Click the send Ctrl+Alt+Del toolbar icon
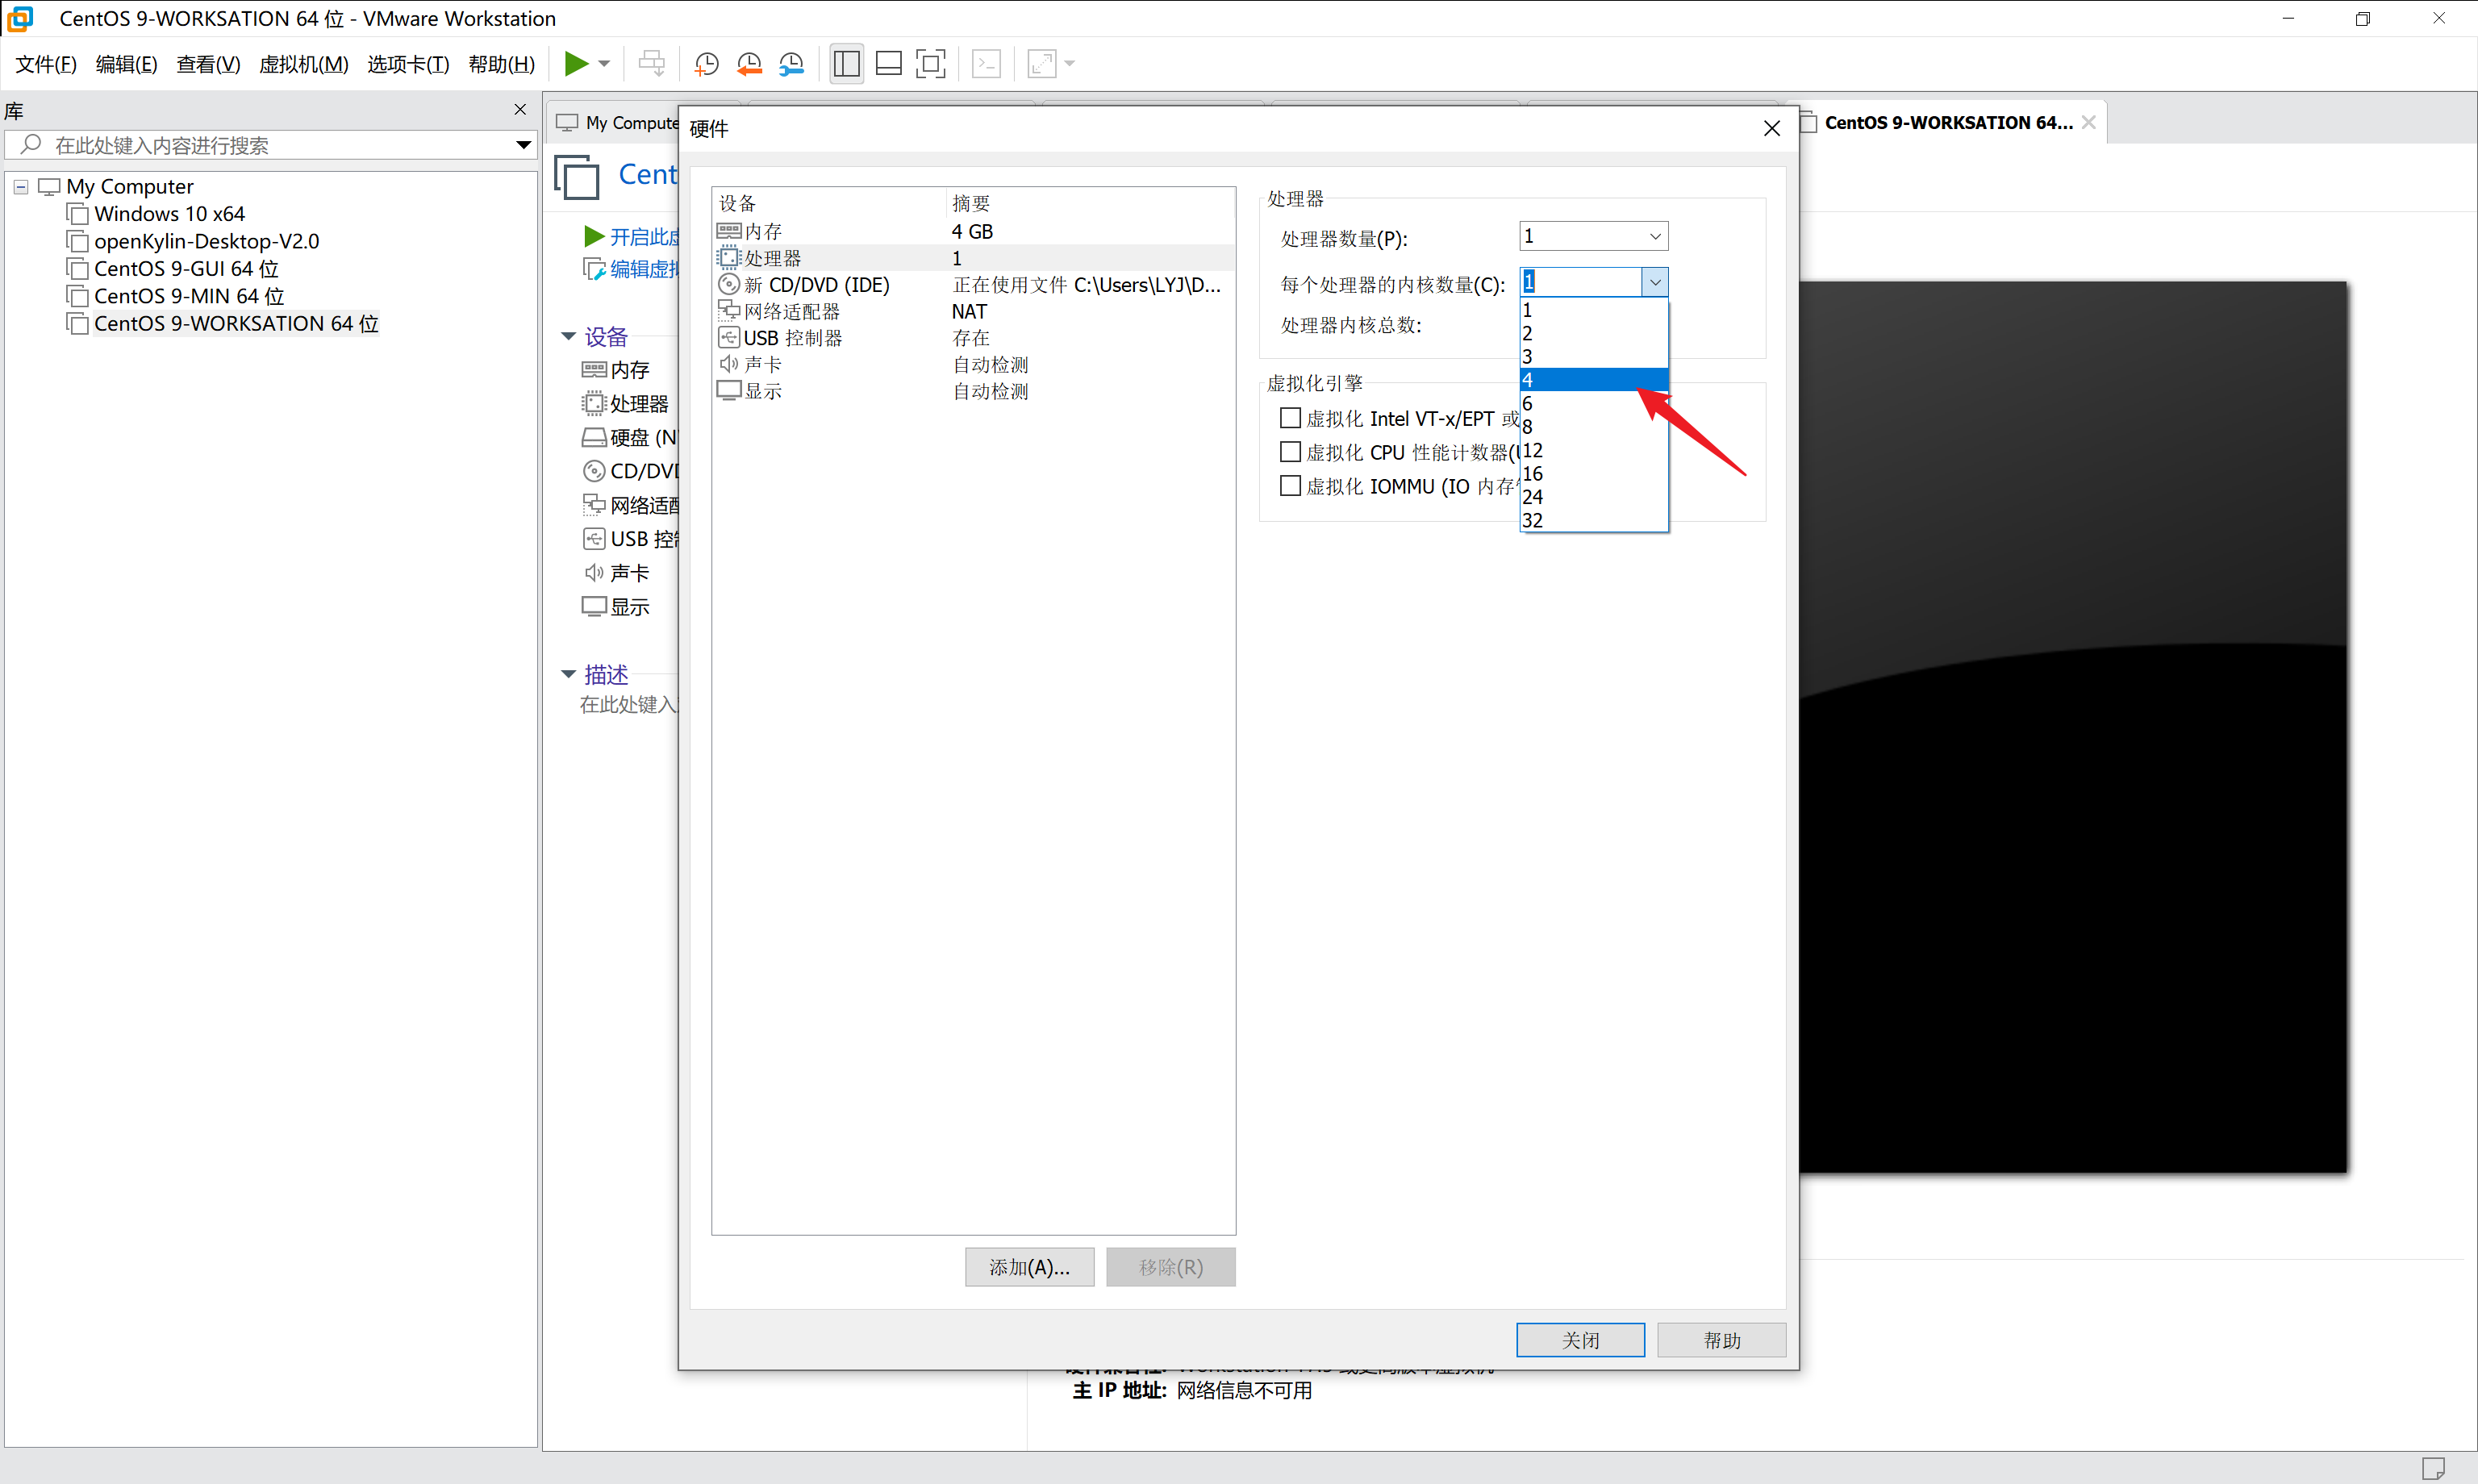 (652, 64)
